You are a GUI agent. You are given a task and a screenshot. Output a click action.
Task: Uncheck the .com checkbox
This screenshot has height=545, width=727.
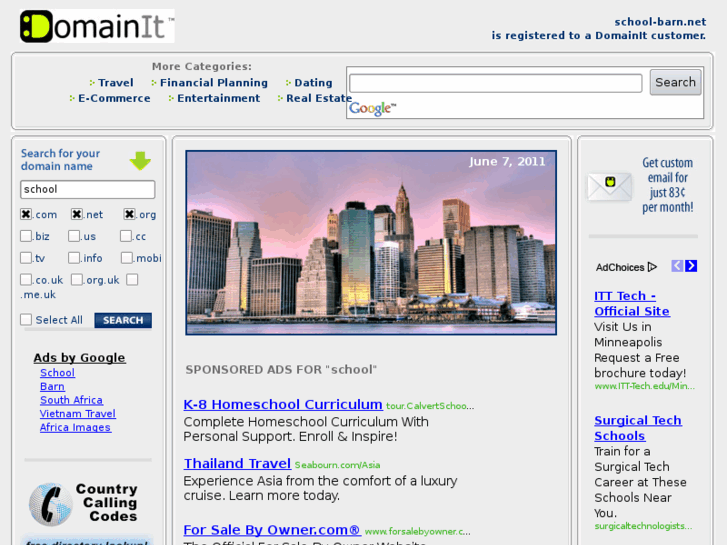point(26,214)
